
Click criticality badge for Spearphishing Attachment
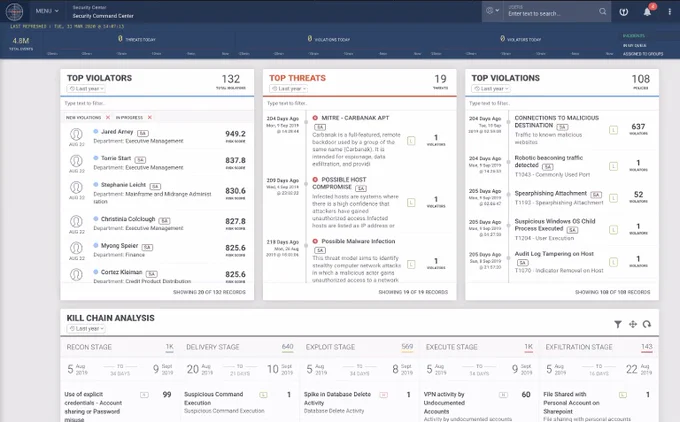click(613, 198)
